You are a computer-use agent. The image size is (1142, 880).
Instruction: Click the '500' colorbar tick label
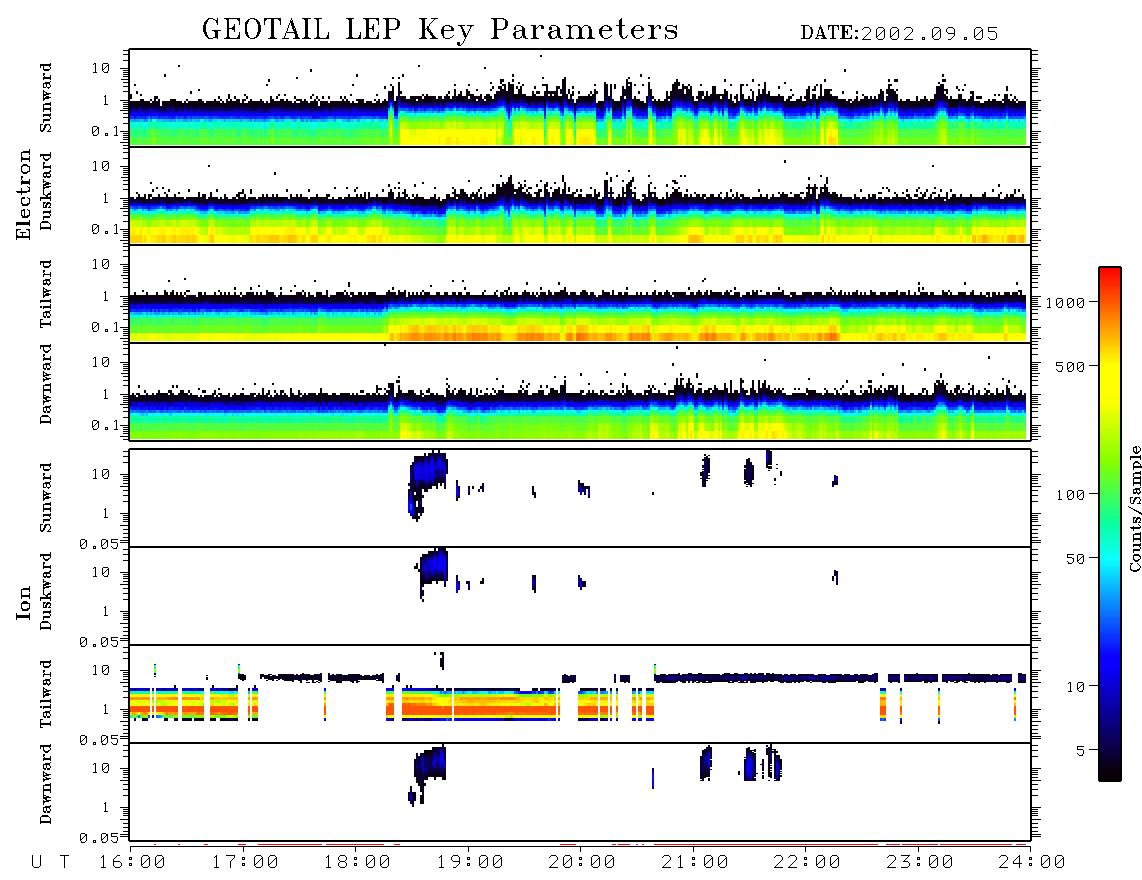pos(1071,367)
